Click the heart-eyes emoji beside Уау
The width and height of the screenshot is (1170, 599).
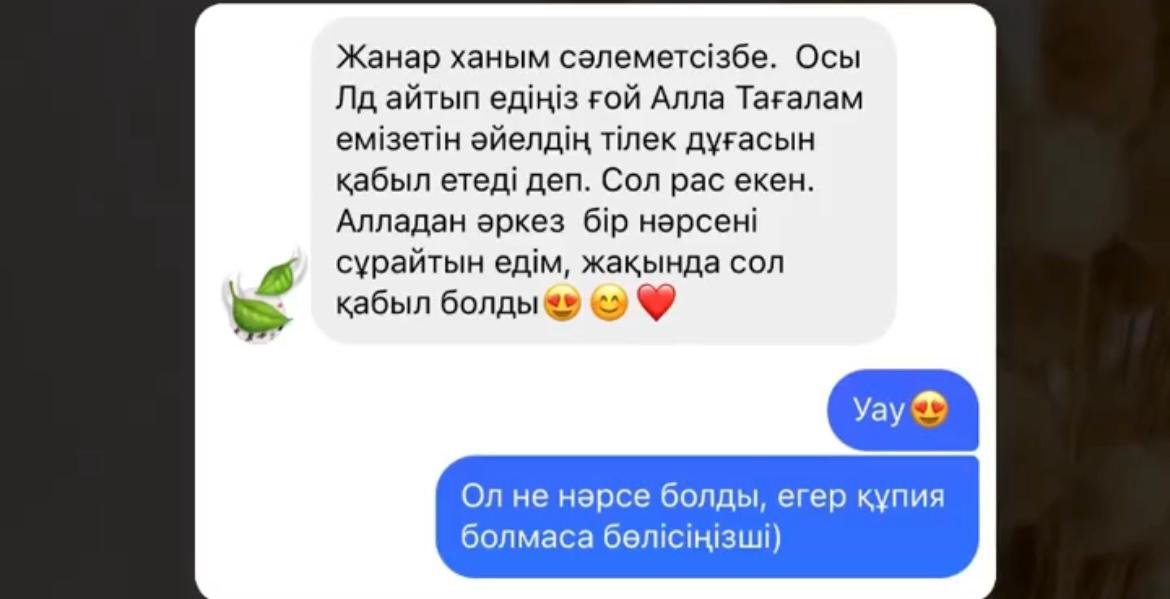click(x=930, y=410)
